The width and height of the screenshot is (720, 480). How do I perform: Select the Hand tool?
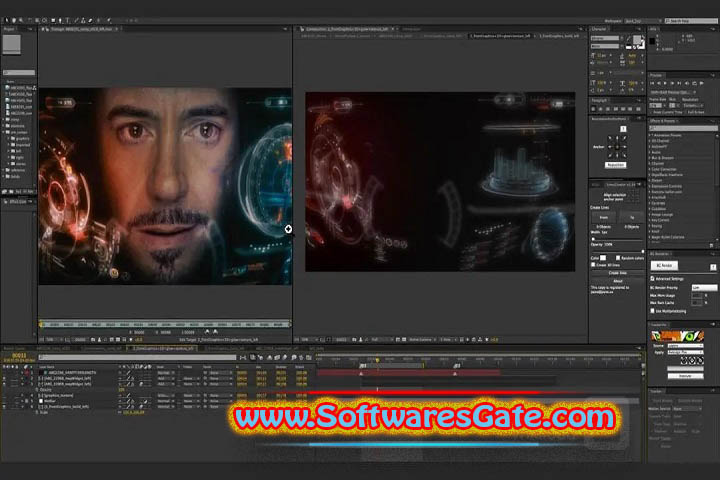pos(14,20)
